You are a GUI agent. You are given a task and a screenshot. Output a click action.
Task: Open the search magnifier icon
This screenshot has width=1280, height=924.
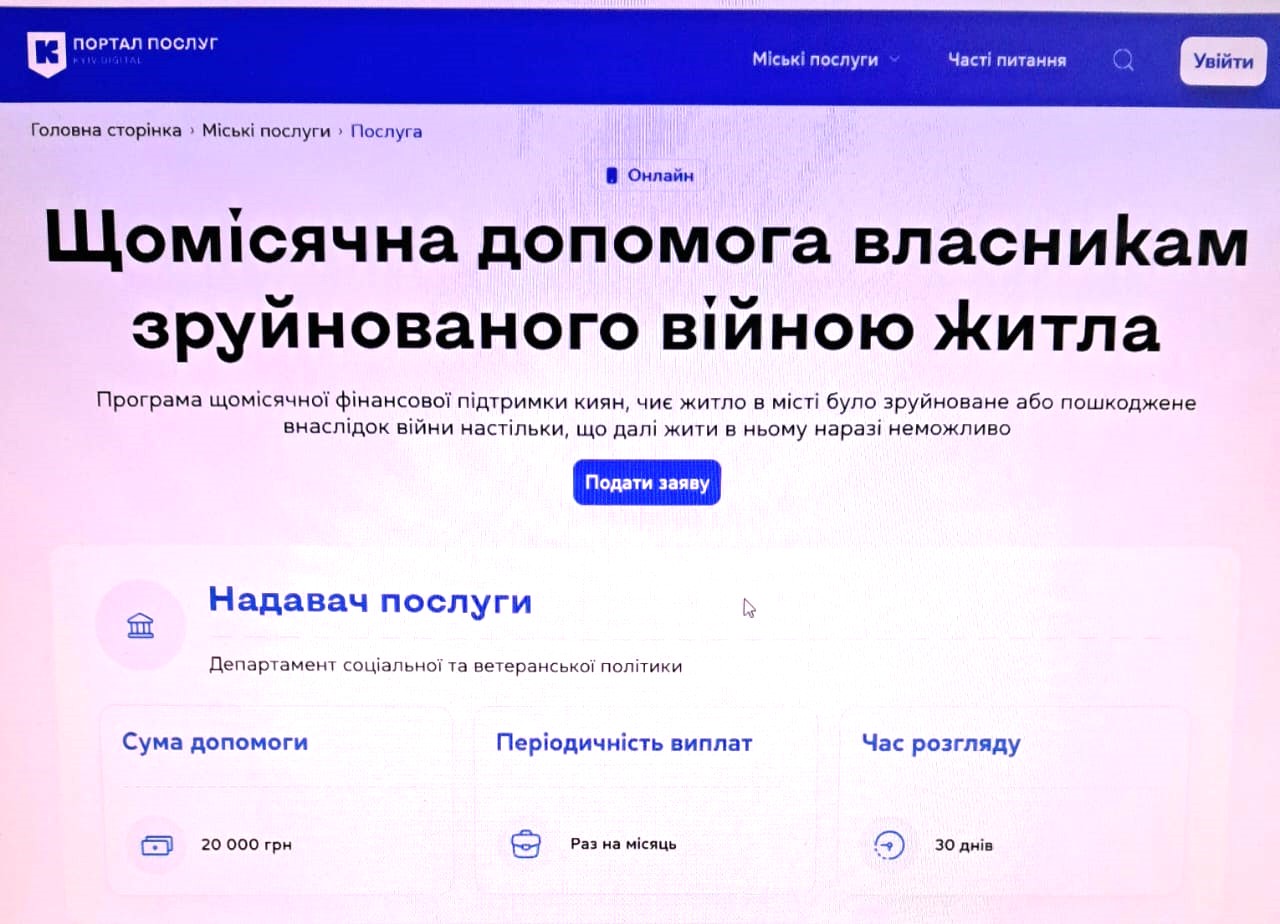(1123, 61)
